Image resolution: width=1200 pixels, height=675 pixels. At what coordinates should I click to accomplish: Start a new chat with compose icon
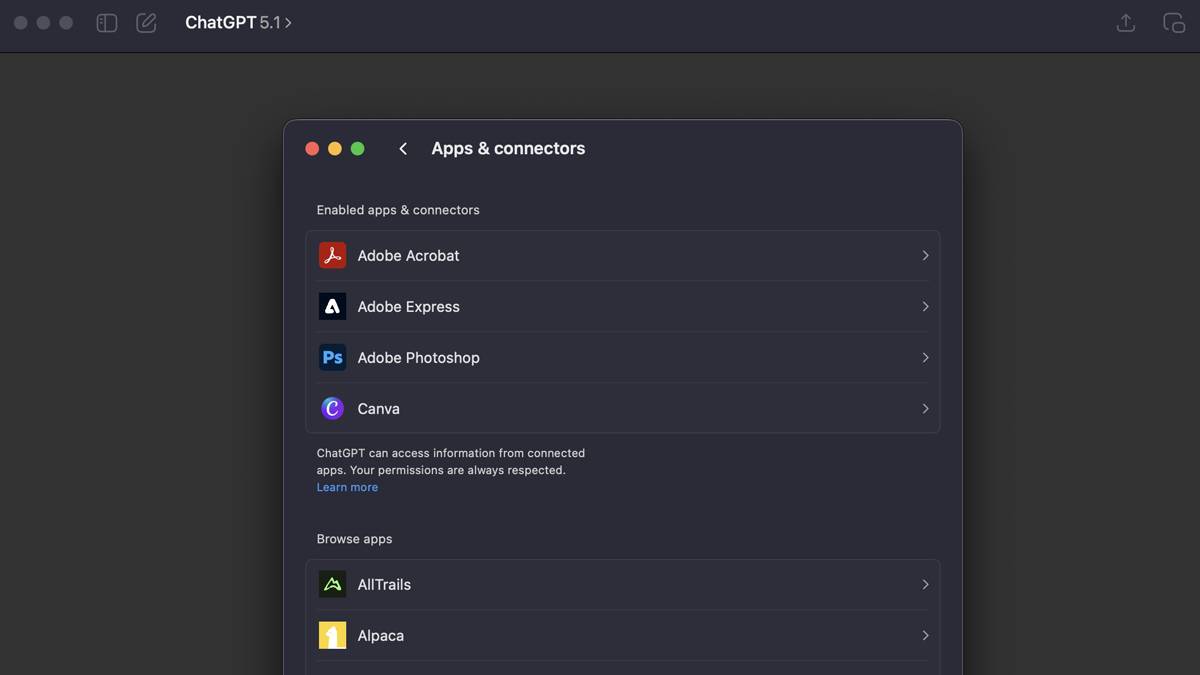tap(146, 23)
